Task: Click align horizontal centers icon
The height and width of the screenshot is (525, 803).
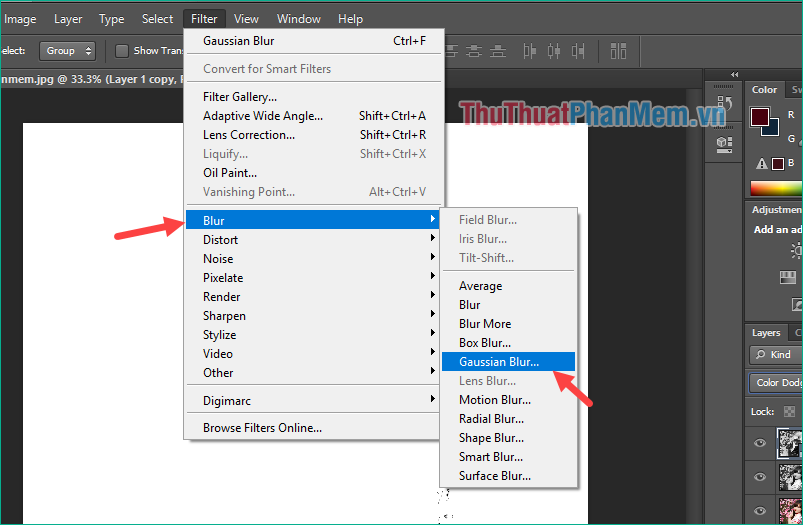Action: (554, 51)
